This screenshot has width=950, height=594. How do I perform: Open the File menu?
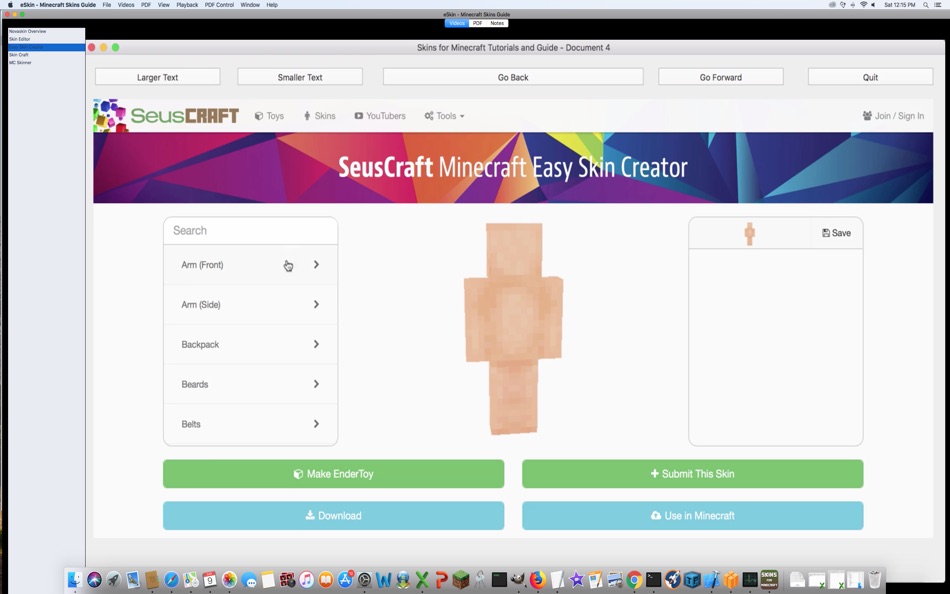pyautogui.click(x=107, y=5)
